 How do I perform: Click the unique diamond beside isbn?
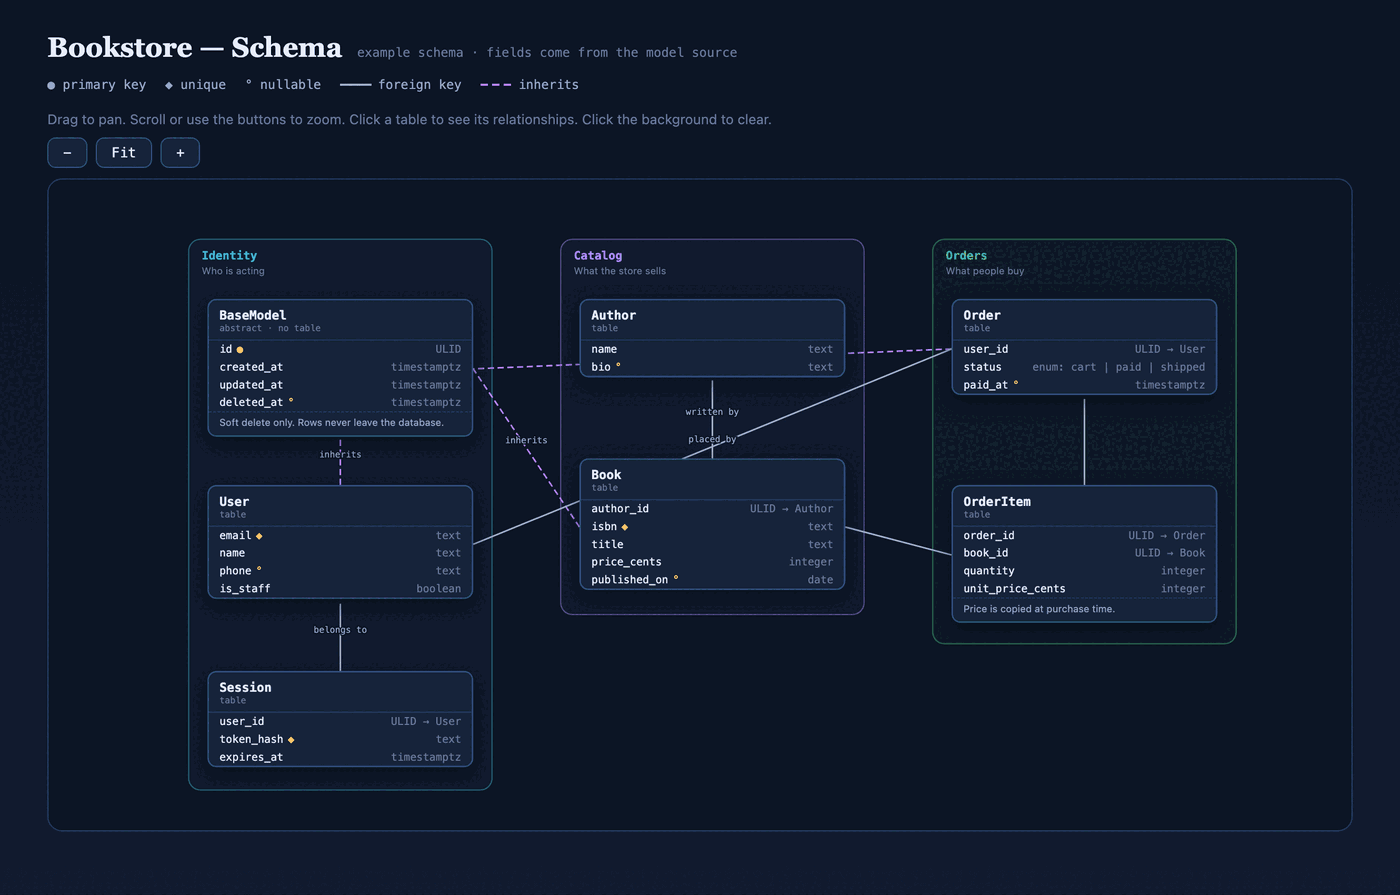click(625, 527)
